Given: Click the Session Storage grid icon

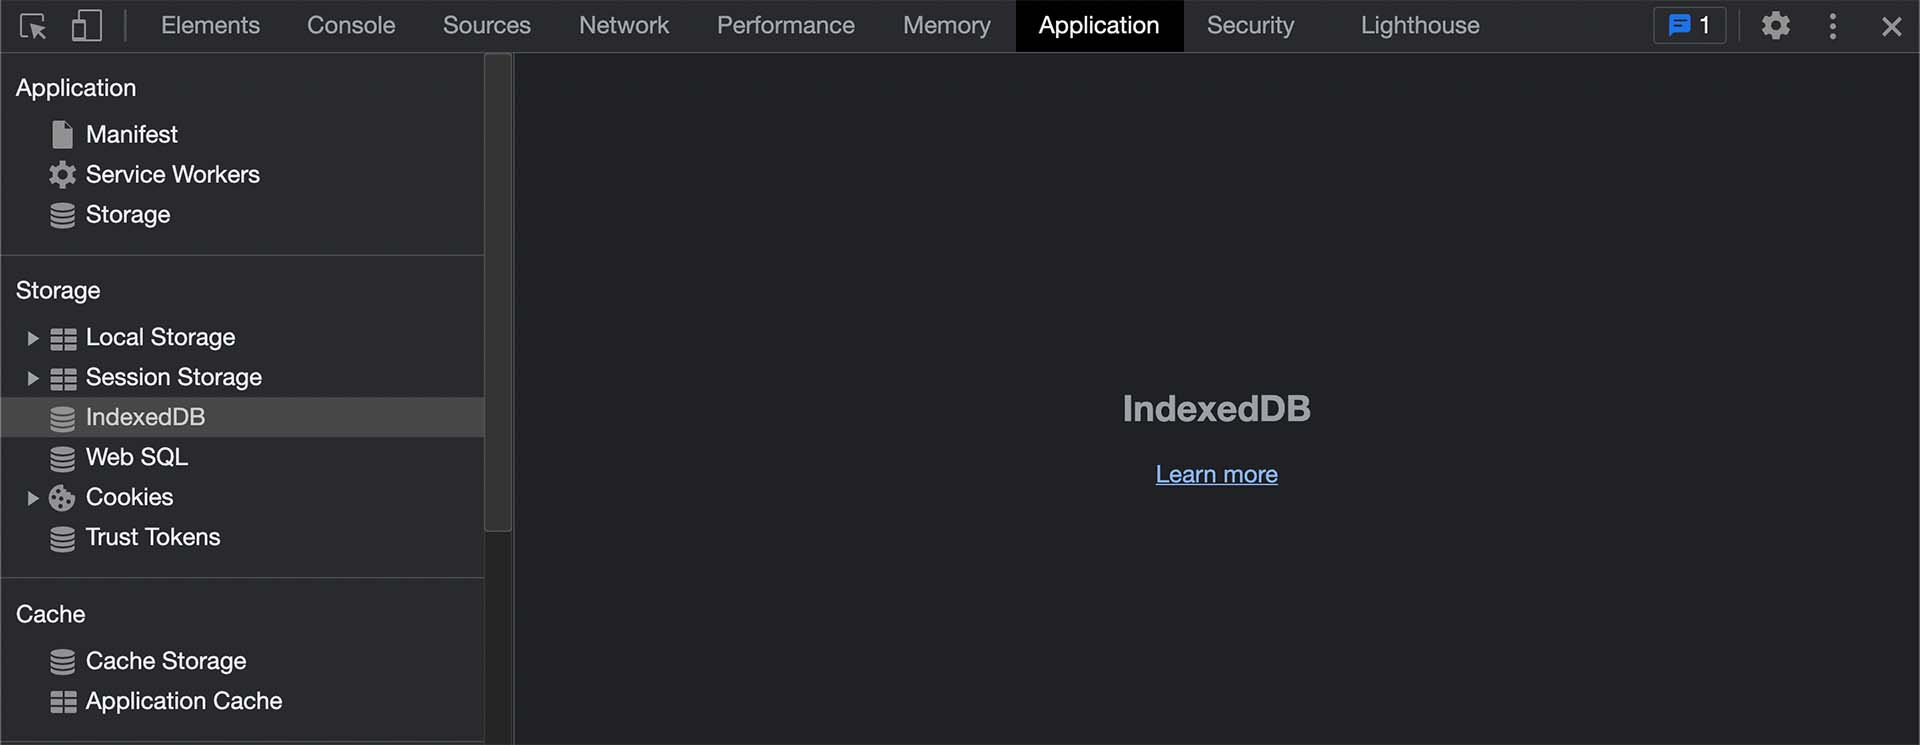Looking at the screenshot, I should pos(63,379).
